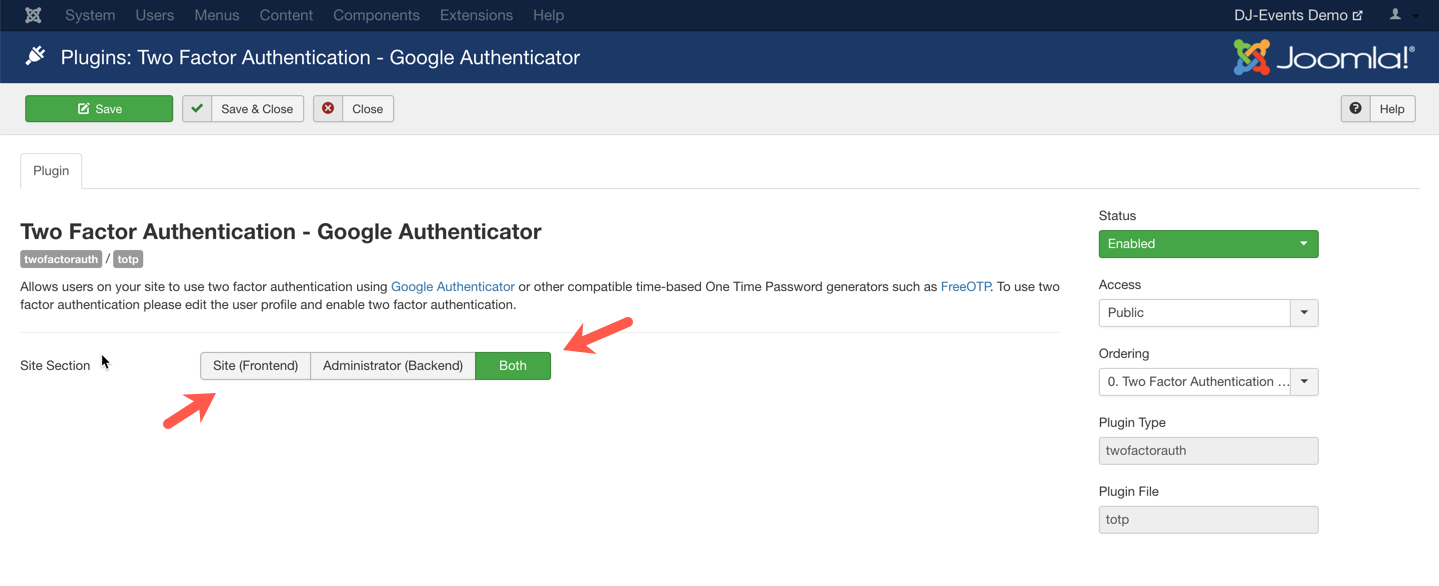The image size is (1439, 586).
Task: Click the question mark icon on Help
Action: pyautogui.click(x=1356, y=108)
